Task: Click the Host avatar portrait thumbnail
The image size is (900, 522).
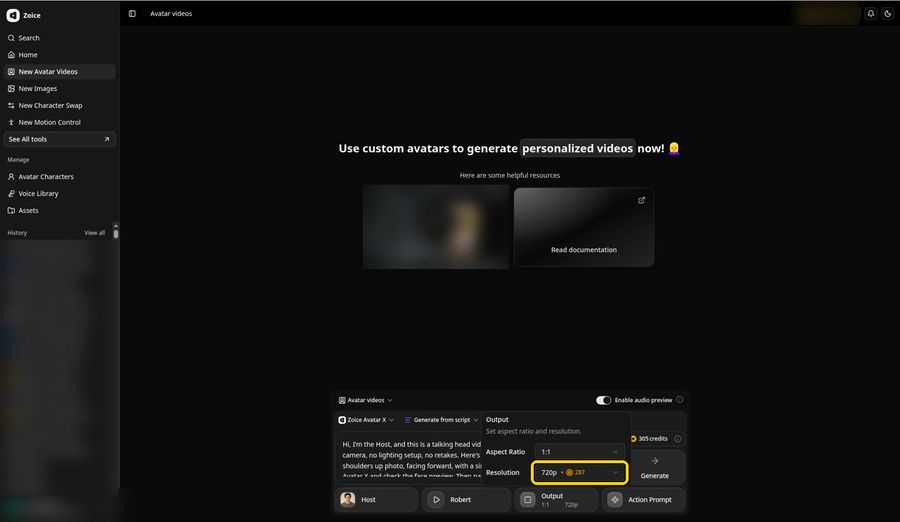Action: 348,499
